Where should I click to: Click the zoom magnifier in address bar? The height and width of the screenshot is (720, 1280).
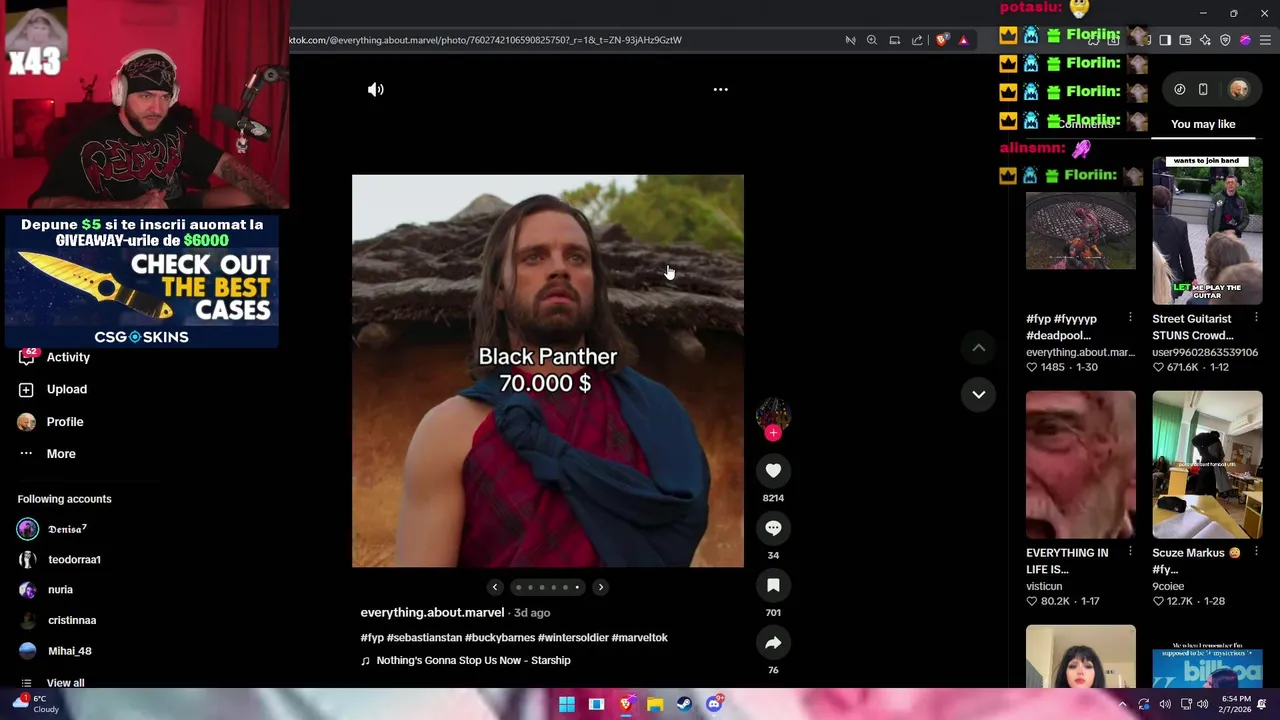[872, 40]
